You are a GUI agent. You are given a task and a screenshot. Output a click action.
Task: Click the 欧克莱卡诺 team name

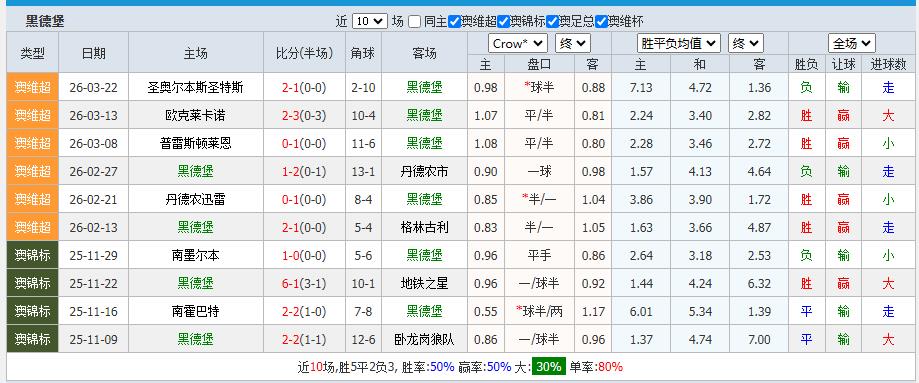pos(196,116)
